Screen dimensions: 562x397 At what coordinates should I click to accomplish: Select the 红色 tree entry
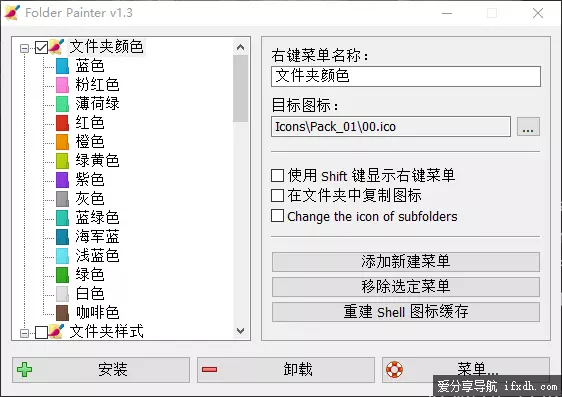tap(90, 123)
